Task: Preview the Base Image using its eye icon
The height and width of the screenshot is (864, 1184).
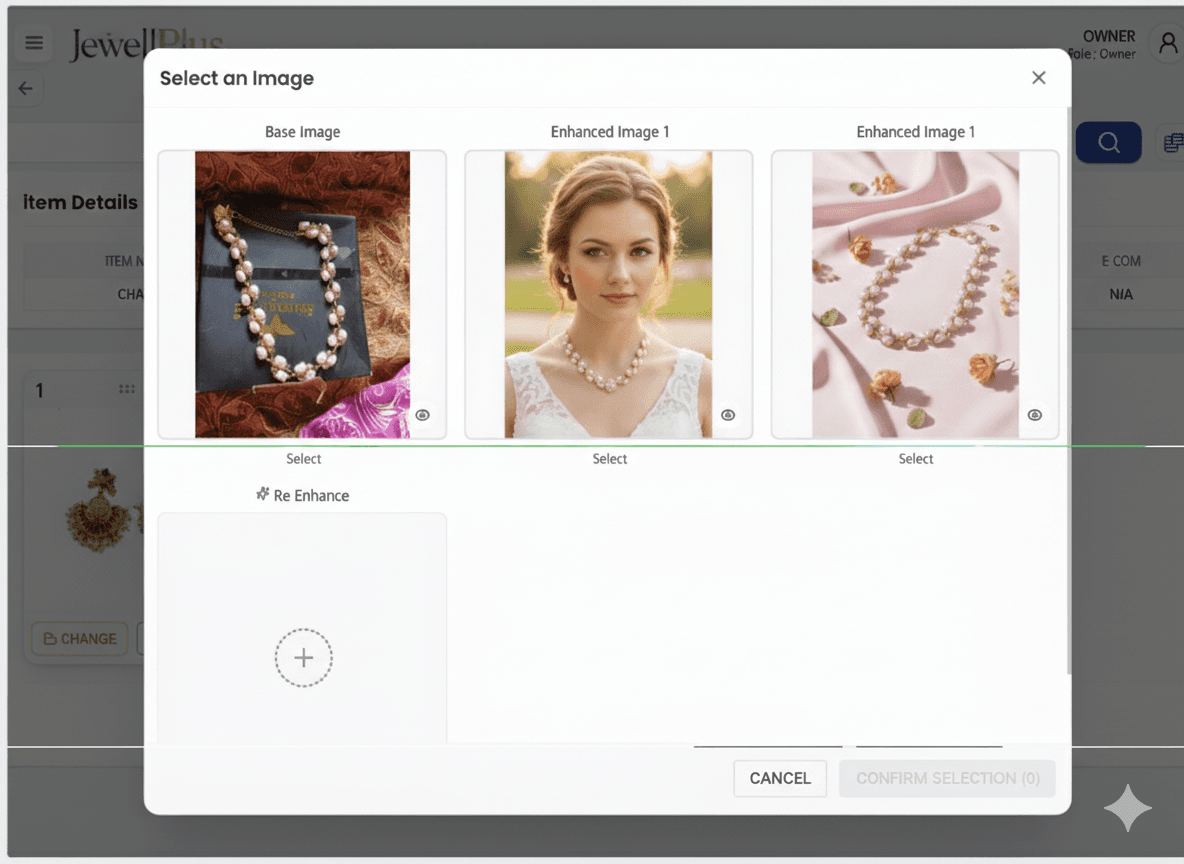Action: click(421, 414)
